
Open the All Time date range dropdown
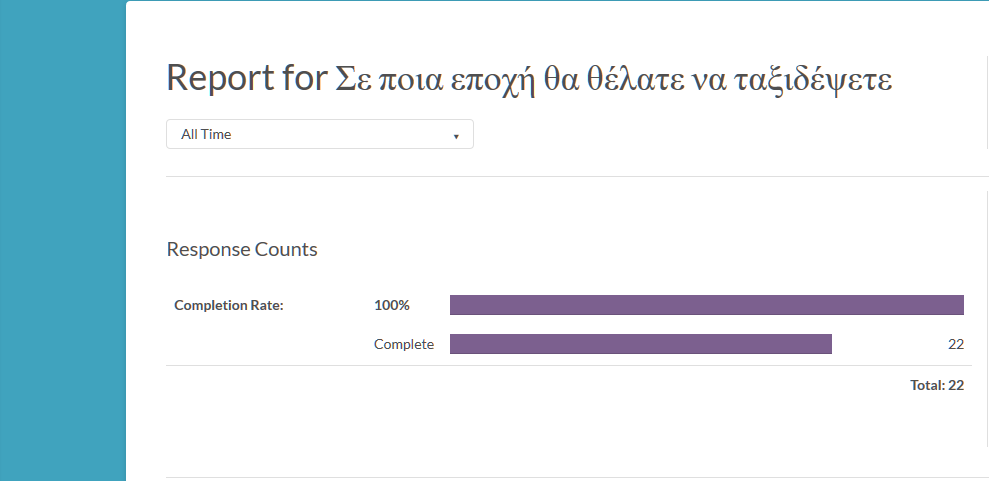pyautogui.click(x=319, y=134)
